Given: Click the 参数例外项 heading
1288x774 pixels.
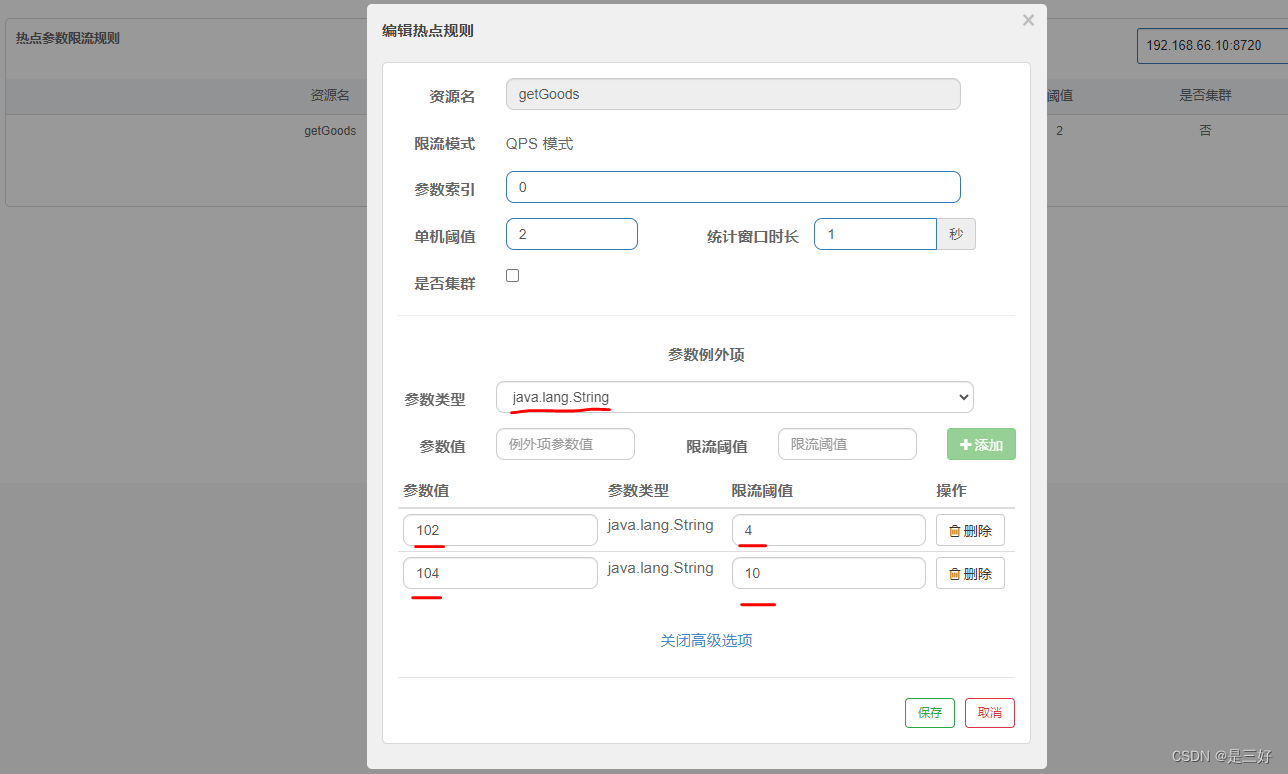Looking at the screenshot, I should pyautogui.click(x=706, y=355).
